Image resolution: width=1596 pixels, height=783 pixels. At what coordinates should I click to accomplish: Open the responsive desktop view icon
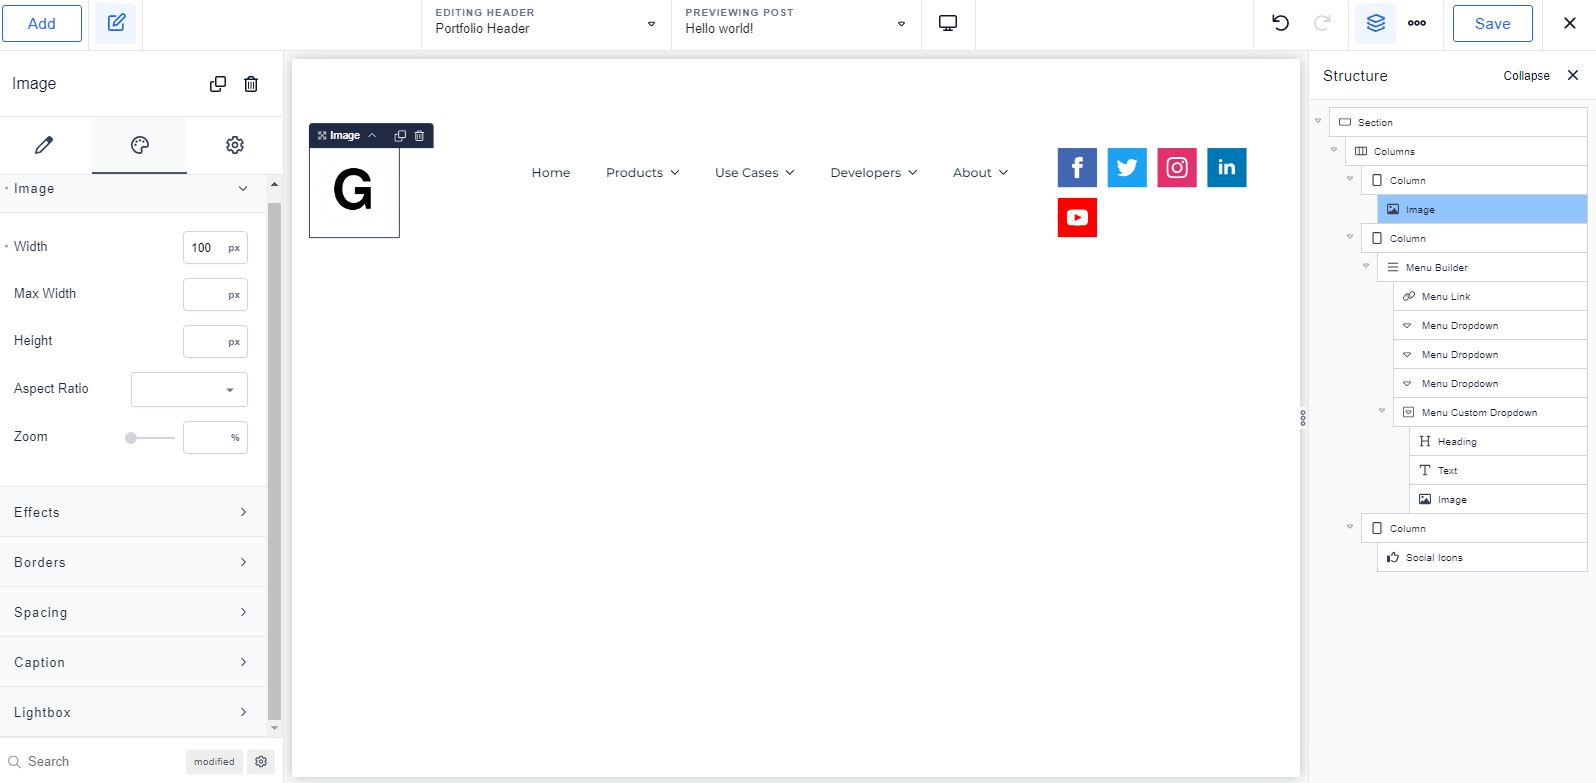coord(948,23)
